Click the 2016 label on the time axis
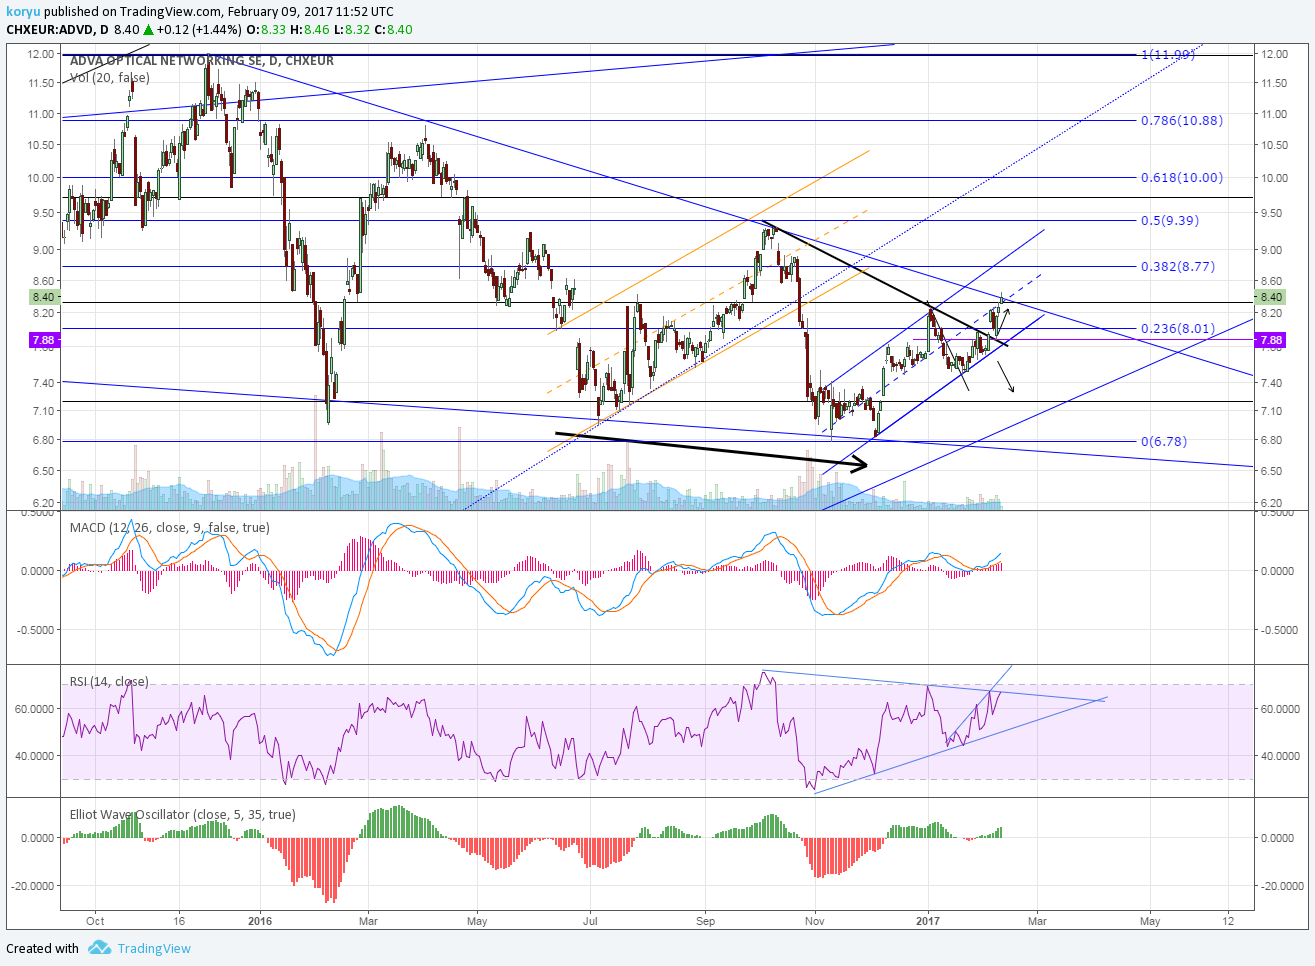Image resolution: width=1315 pixels, height=966 pixels. [x=260, y=921]
